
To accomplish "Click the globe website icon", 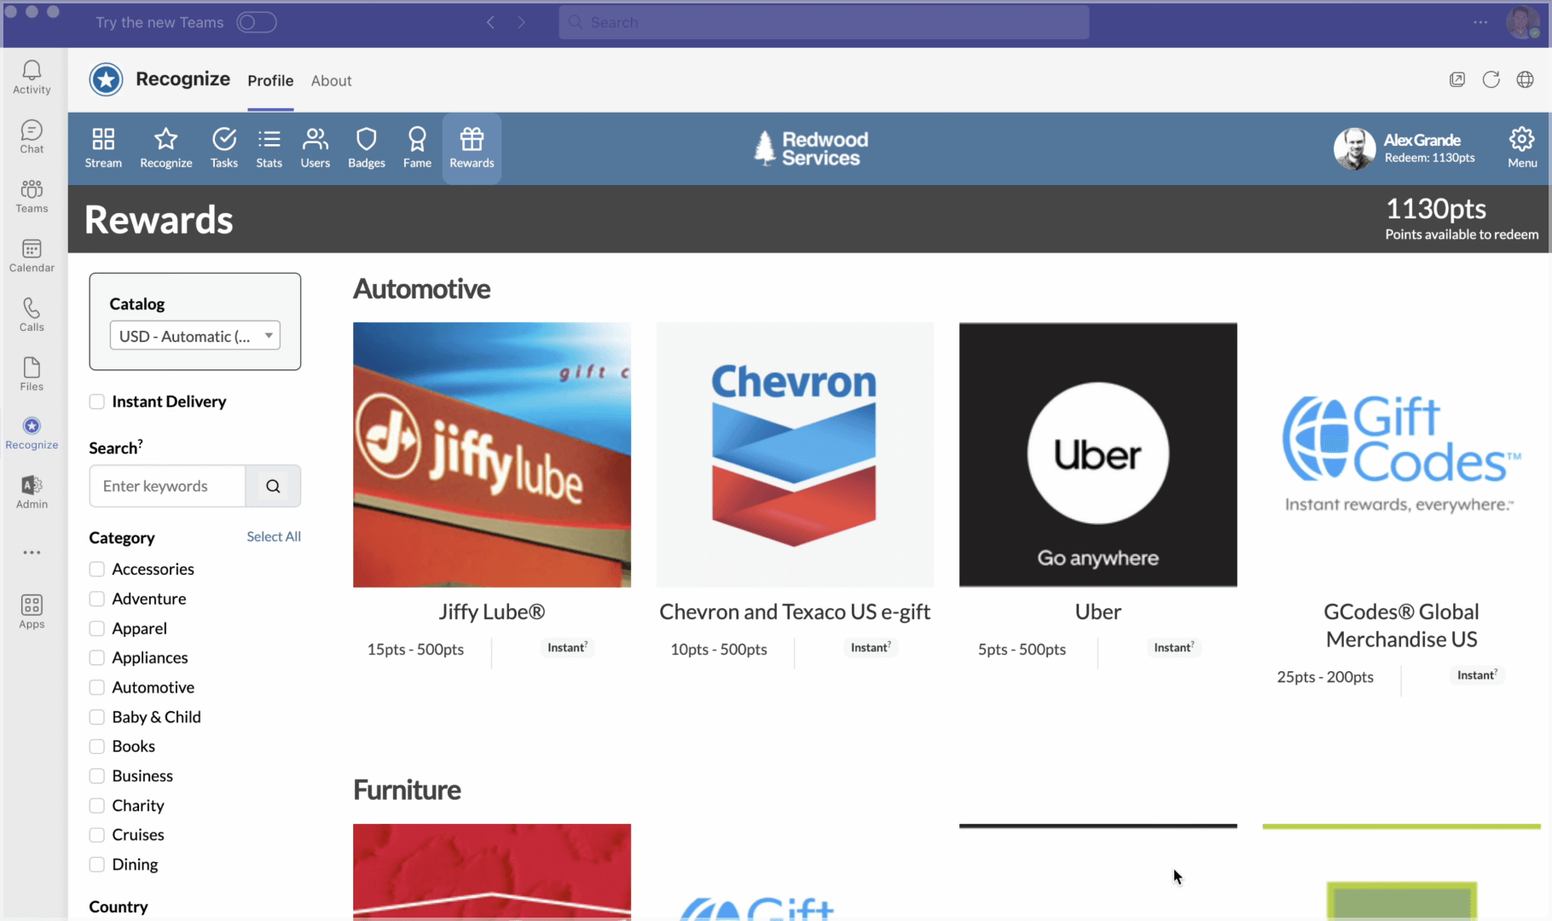I will point(1525,80).
